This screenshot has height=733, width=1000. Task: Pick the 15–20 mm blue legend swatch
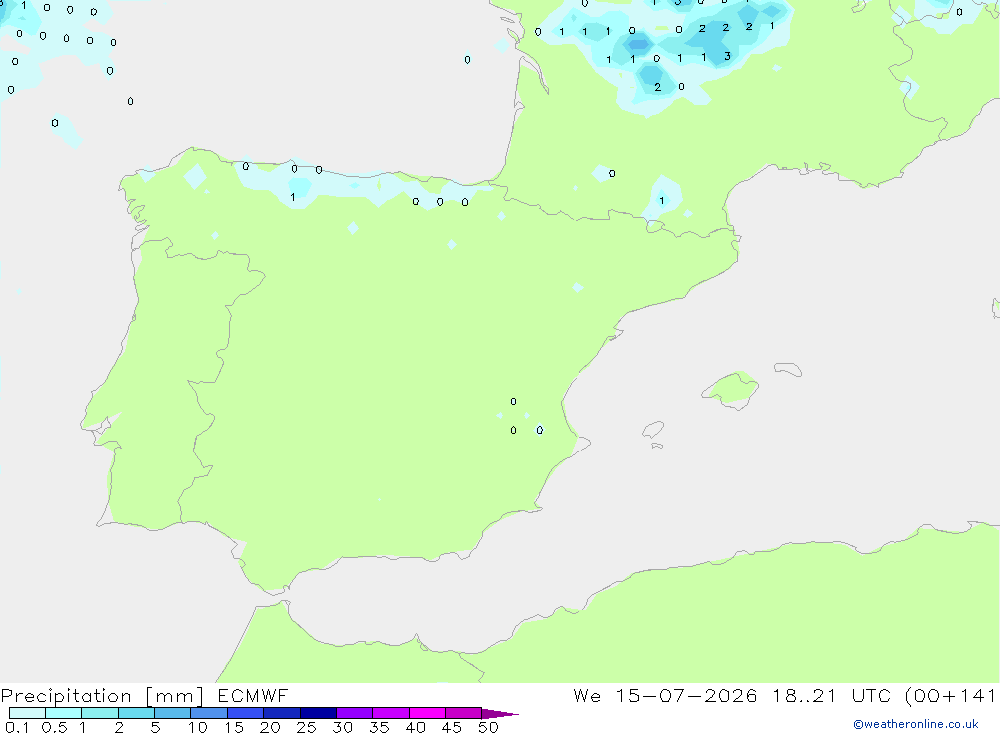(245, 713)
